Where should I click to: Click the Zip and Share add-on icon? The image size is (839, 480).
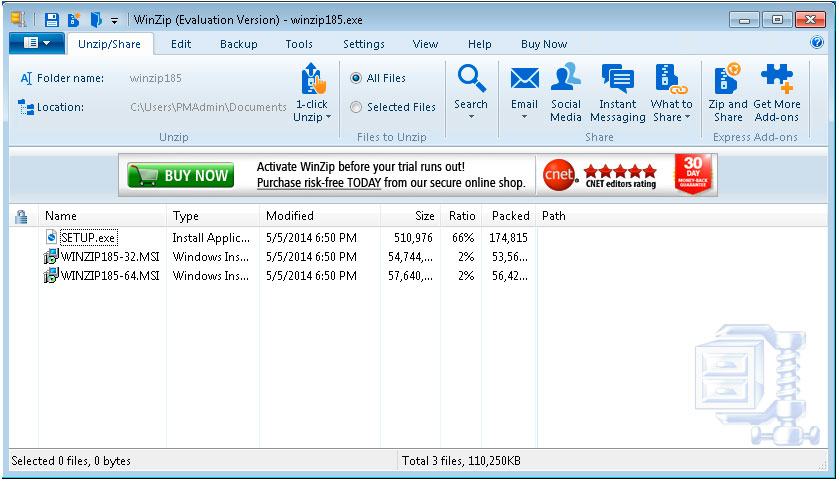point(727,78)
